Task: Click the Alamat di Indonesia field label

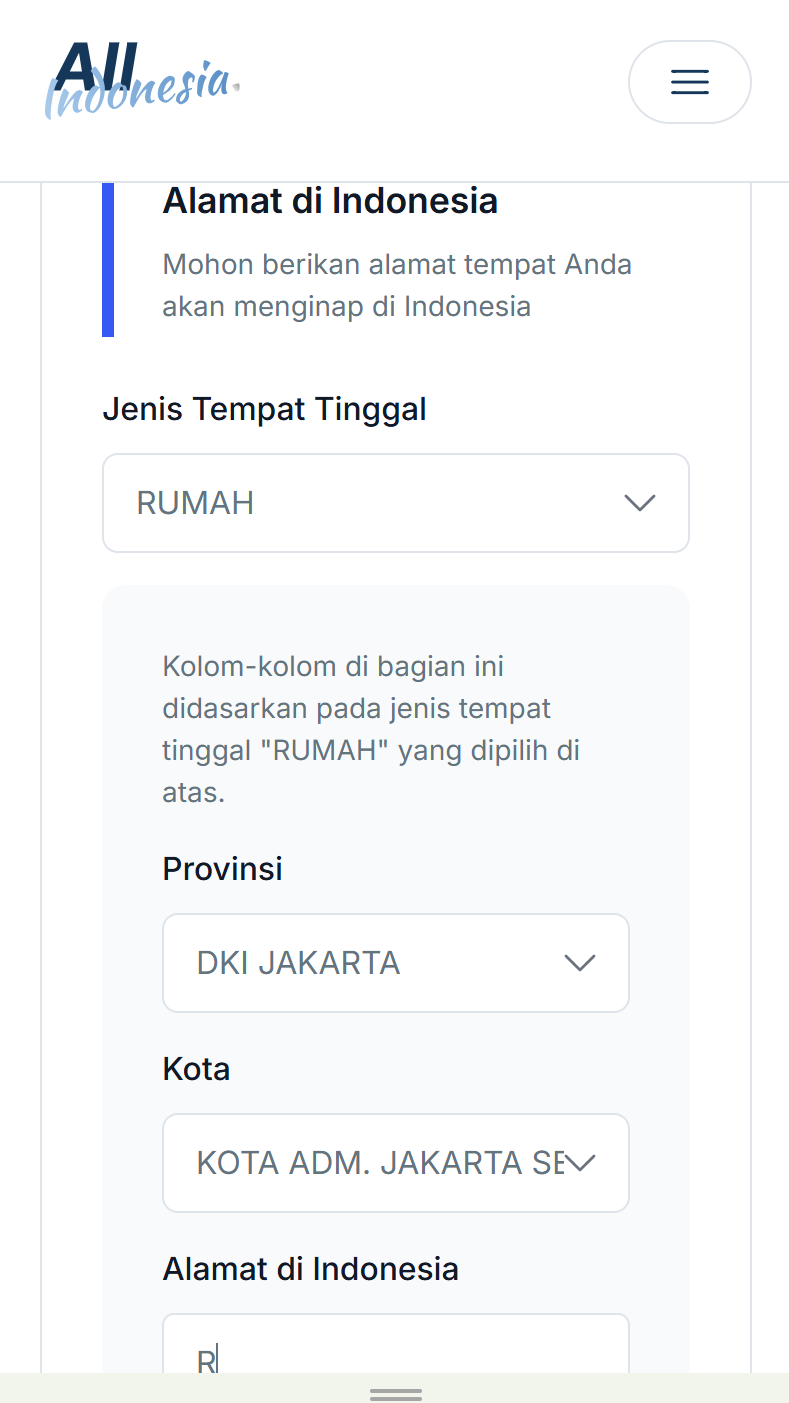Action: point(310,1269)
